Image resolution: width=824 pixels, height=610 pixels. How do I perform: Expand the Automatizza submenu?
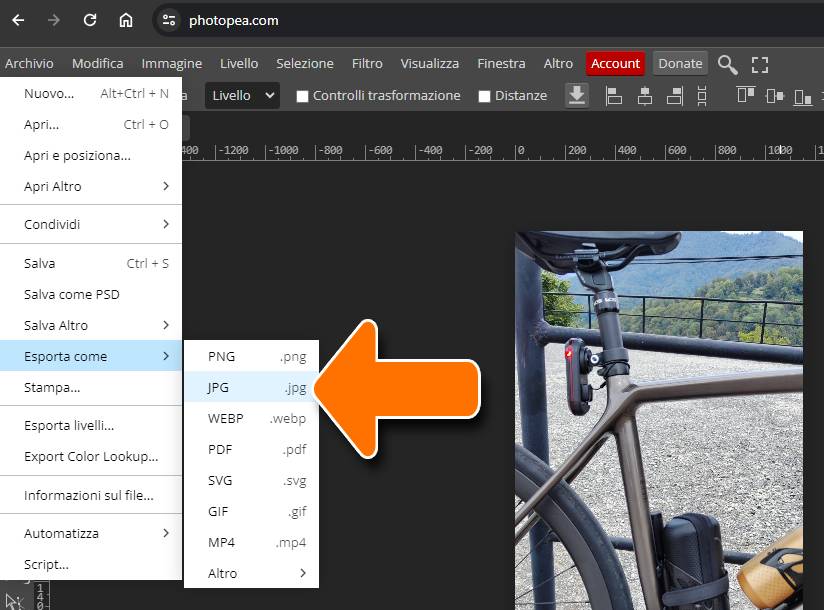coord(91,533)
